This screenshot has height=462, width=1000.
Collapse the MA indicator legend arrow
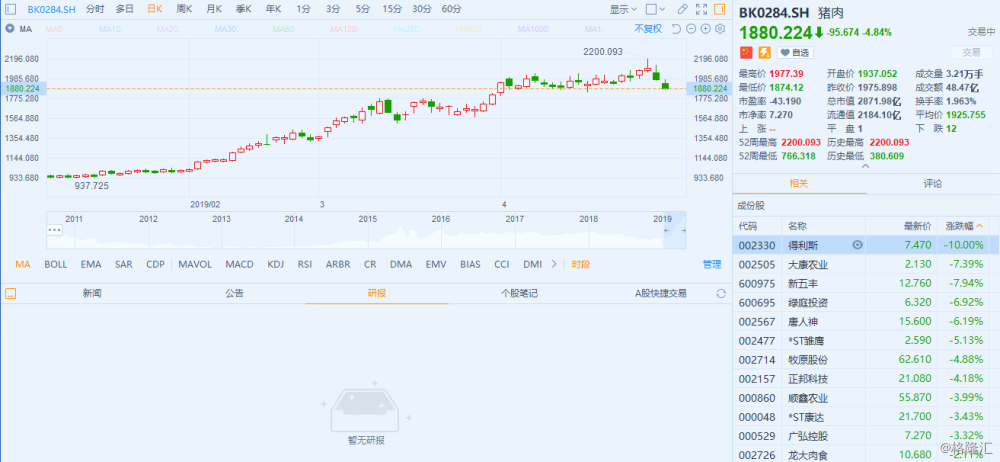click(10, 29)
